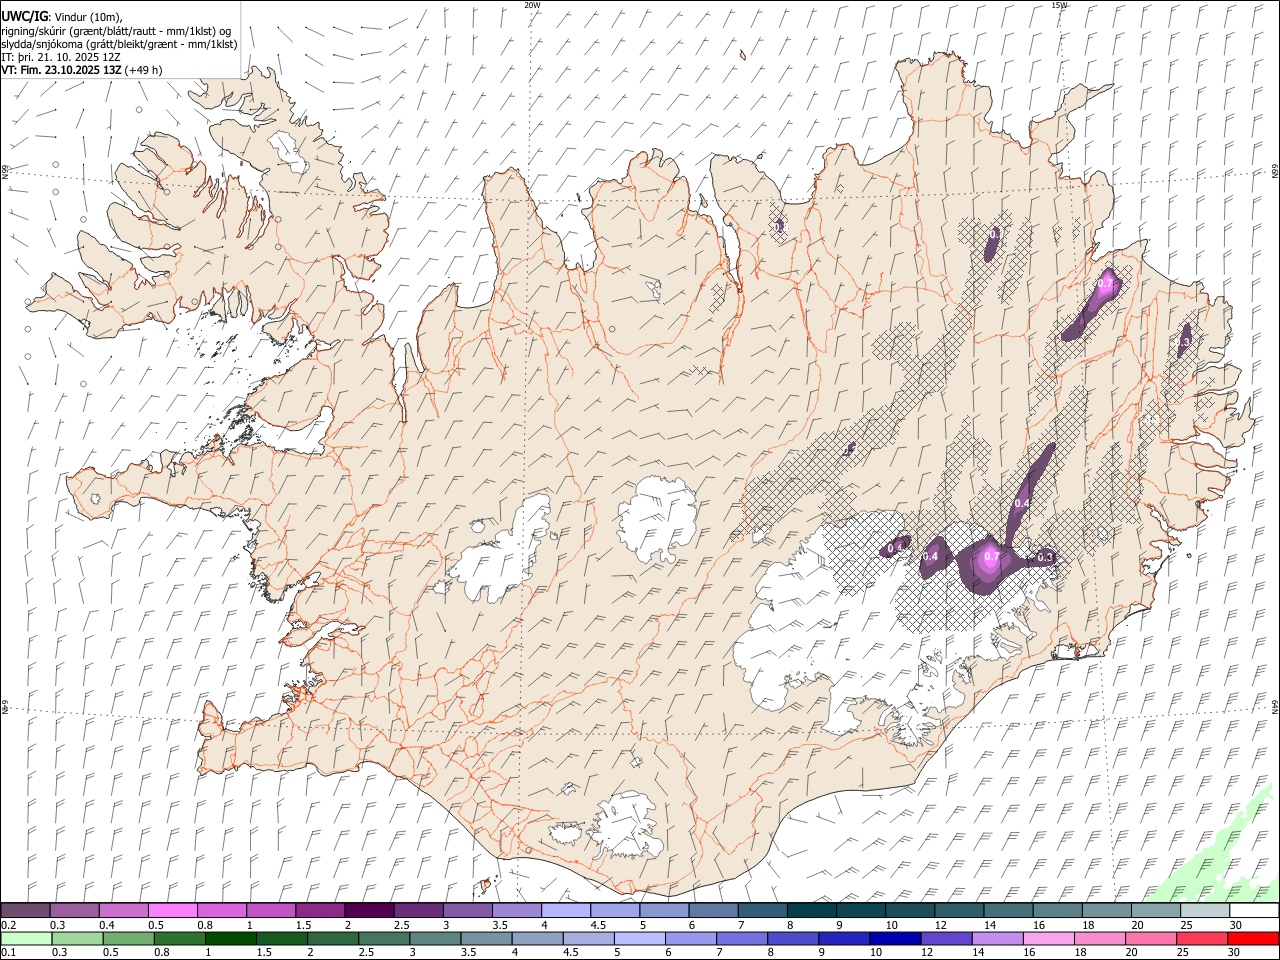Viewport: 1280px width, 960px height.
Task: Click the '3.5' label under the lower legend row
Action: pos(466,953)
